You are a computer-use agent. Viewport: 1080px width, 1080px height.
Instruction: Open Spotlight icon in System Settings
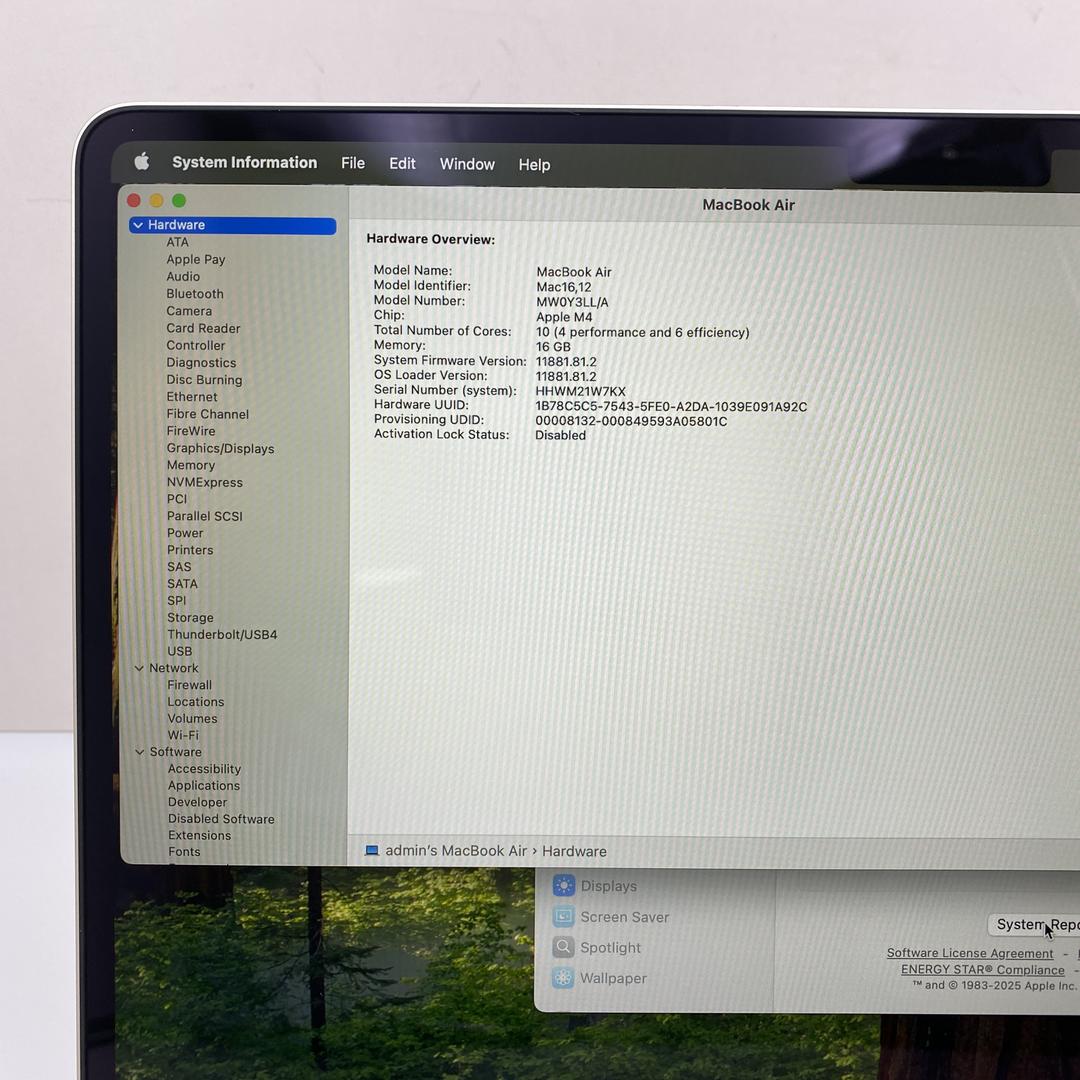click(563, 947)
